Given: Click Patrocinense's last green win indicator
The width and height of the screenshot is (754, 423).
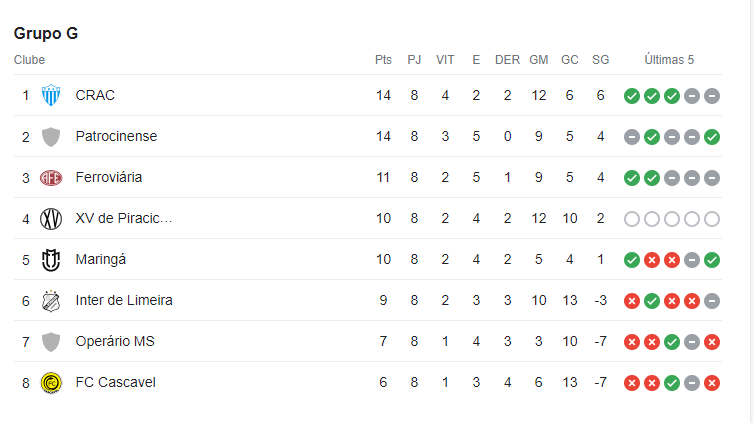Looking at the screenshot, I should pyautogui.click(x=712, y=137).
